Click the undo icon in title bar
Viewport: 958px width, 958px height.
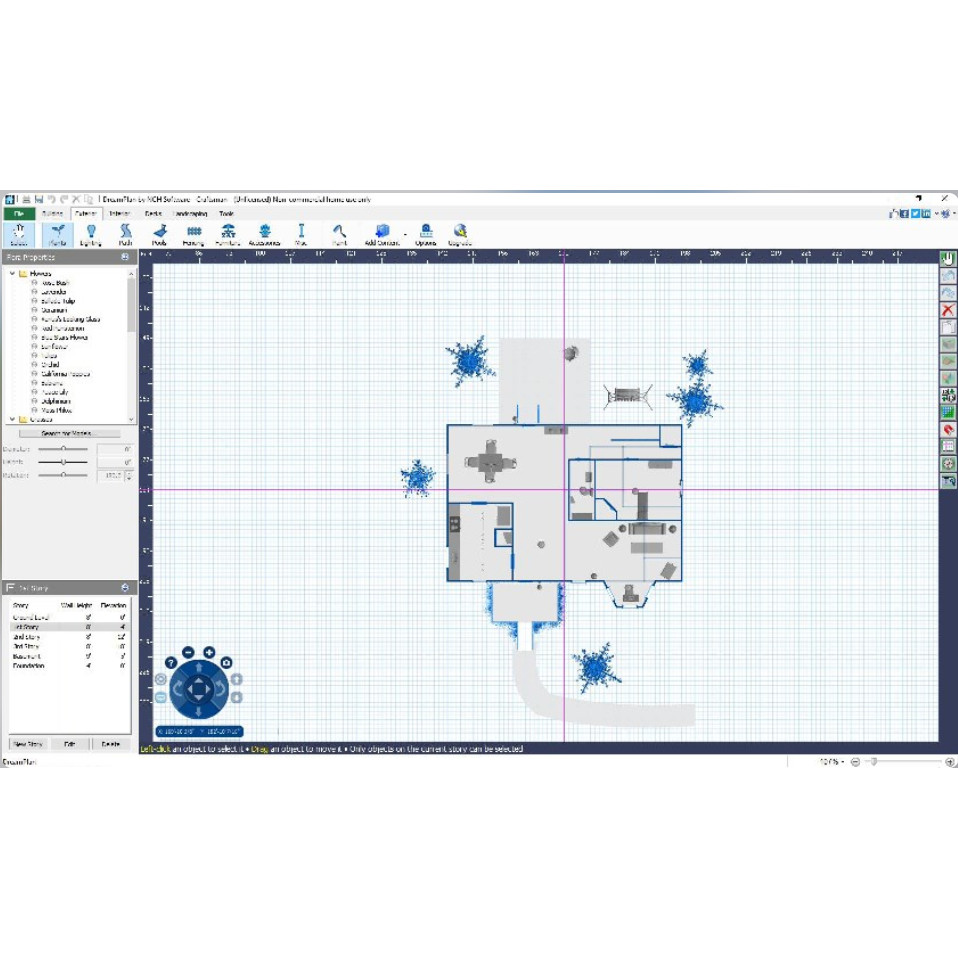[51, 199]
